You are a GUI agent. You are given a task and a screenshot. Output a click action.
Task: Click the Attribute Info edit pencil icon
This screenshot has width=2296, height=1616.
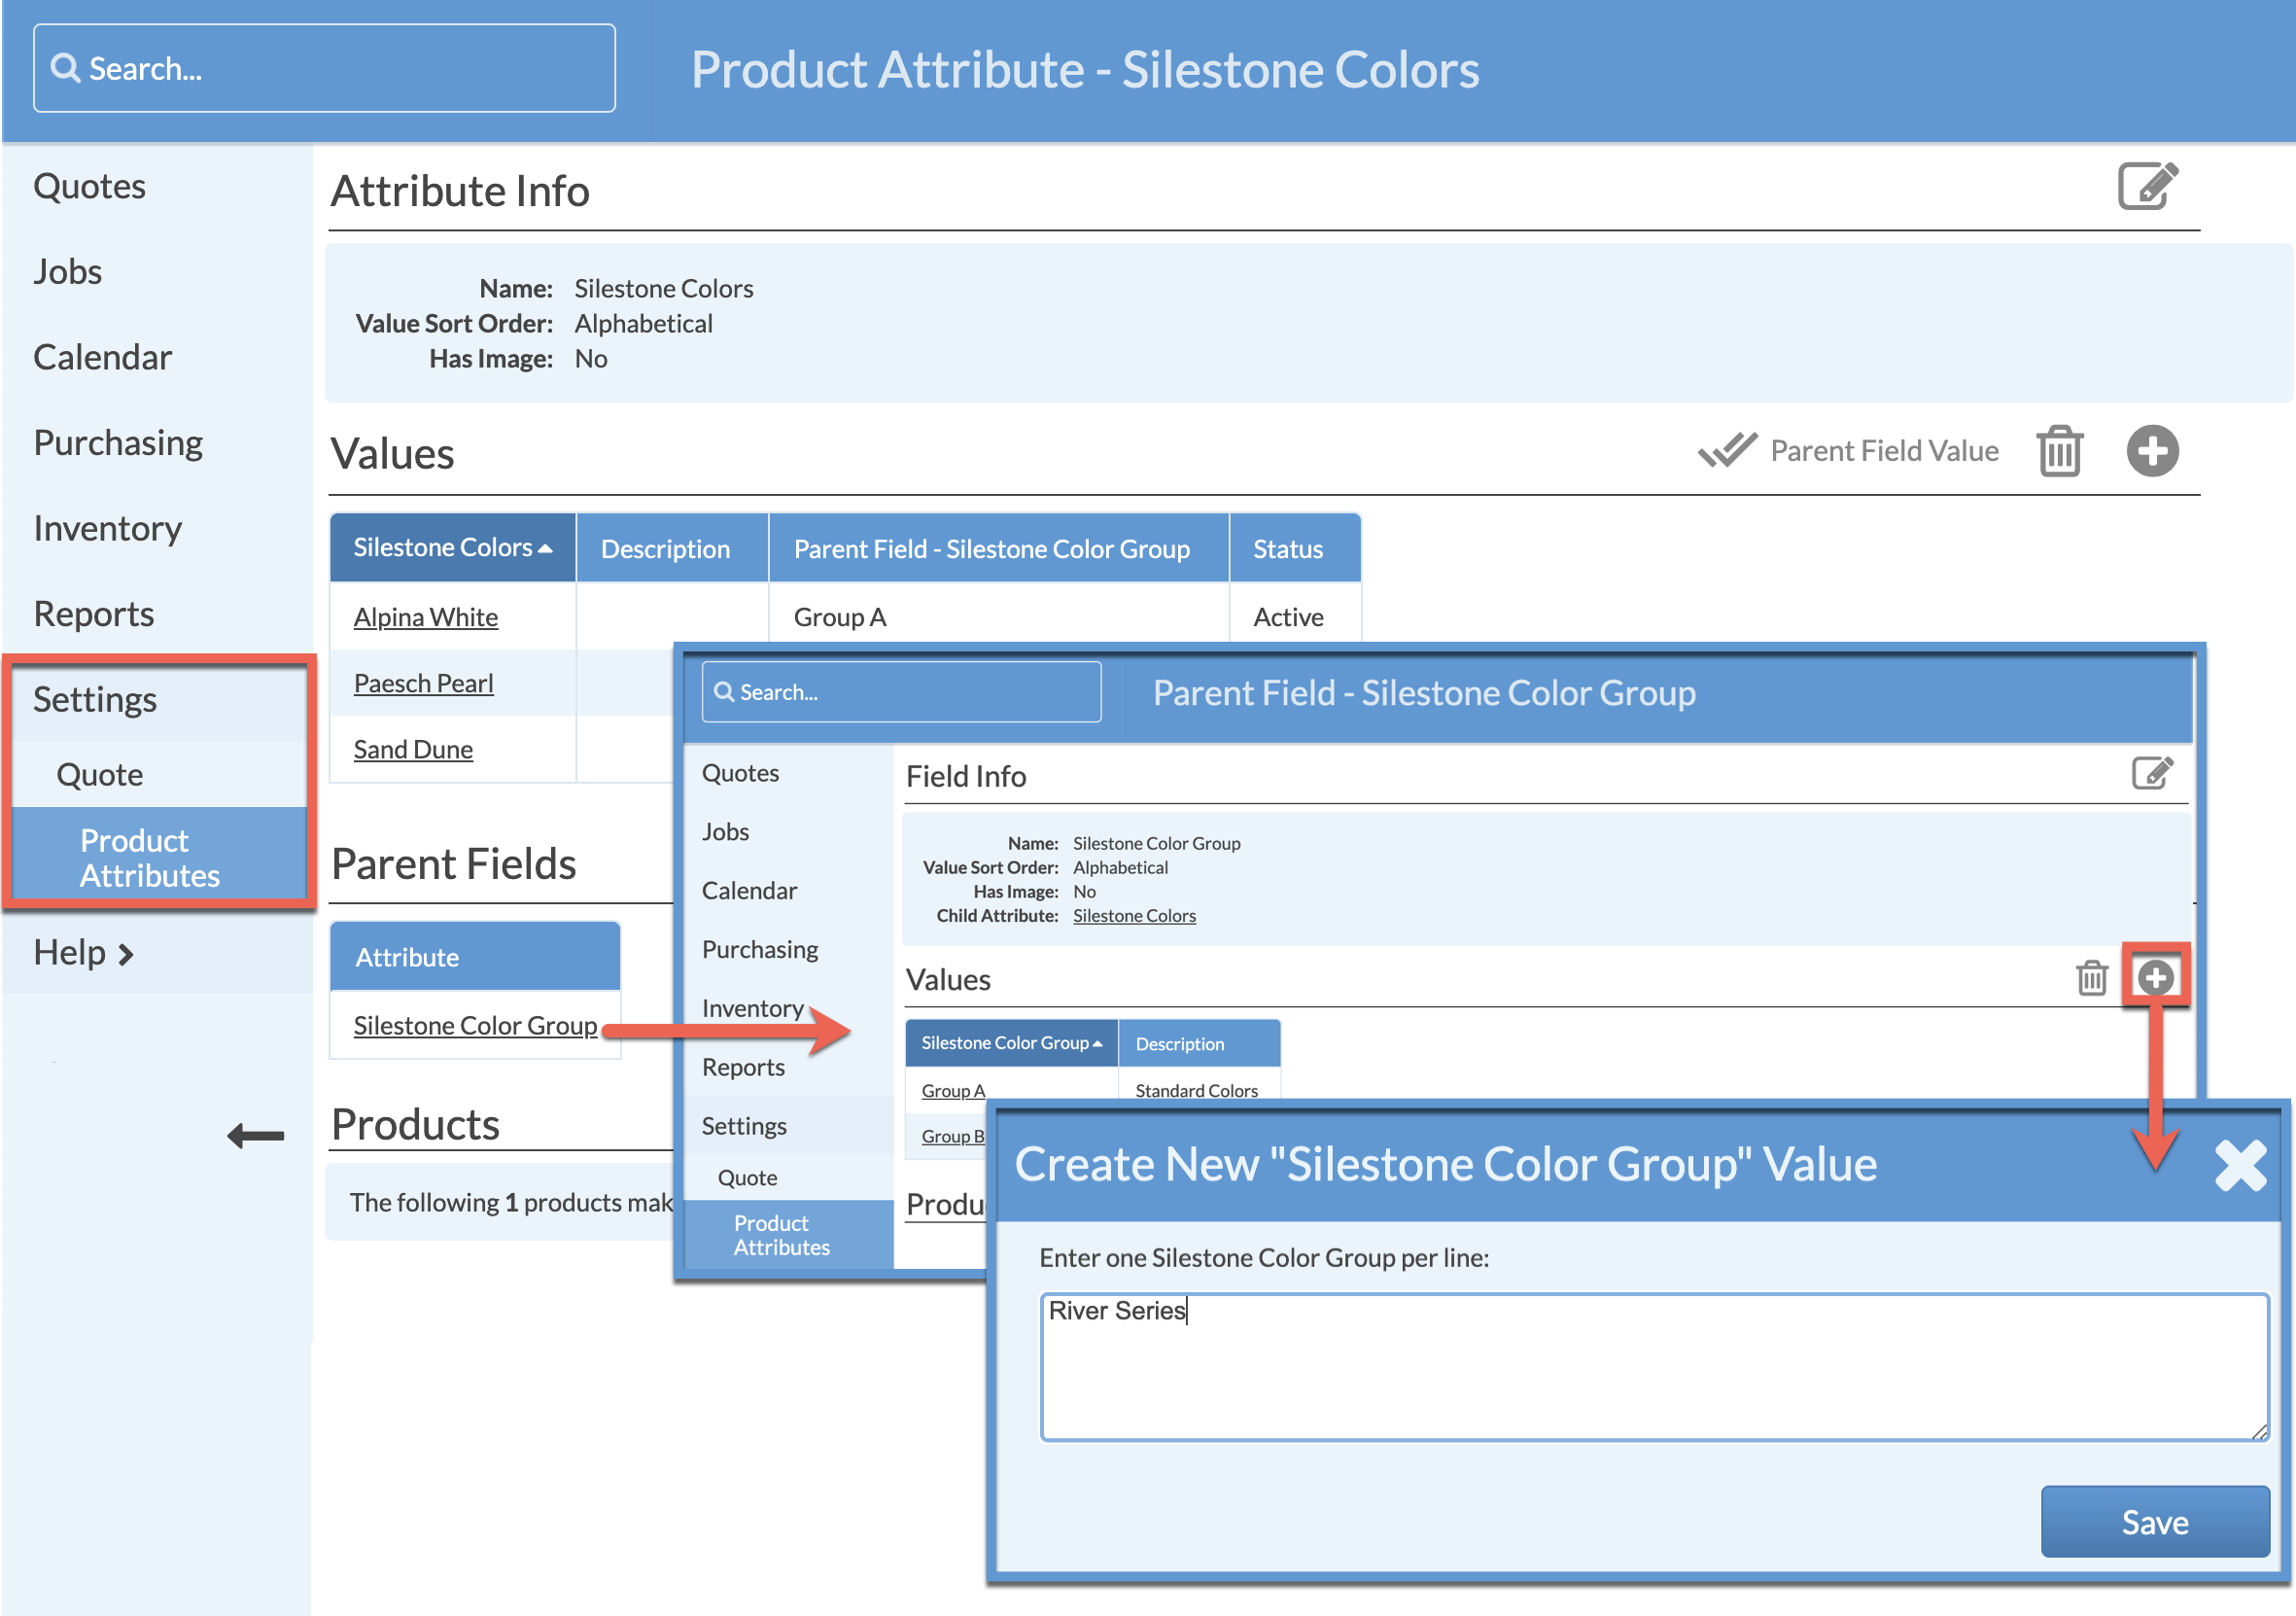pyautogui.click(x=2146, y=186)
